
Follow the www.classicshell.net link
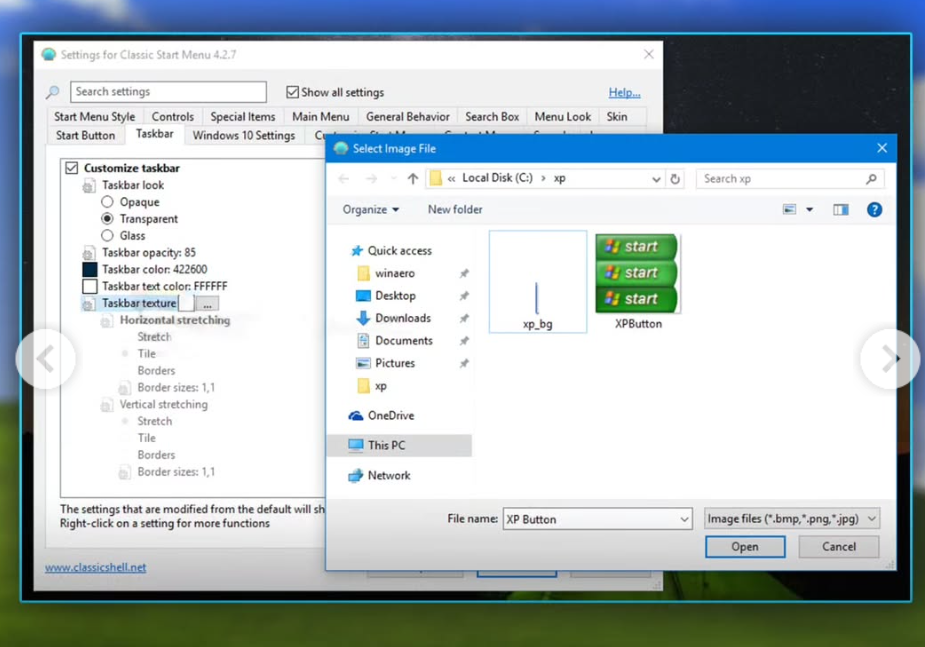[95, 567]
